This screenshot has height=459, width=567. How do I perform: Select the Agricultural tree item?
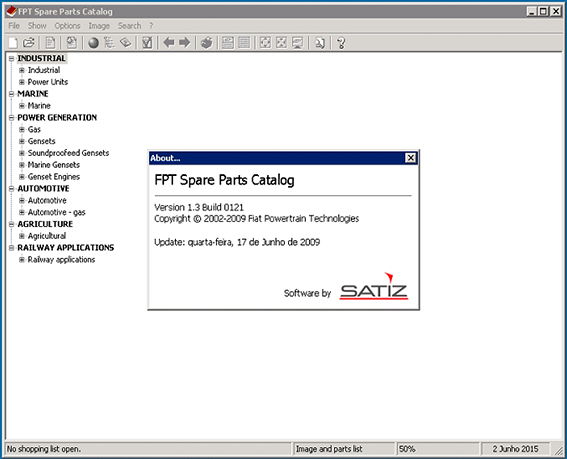pyautogui.click(x=47, y=236)
